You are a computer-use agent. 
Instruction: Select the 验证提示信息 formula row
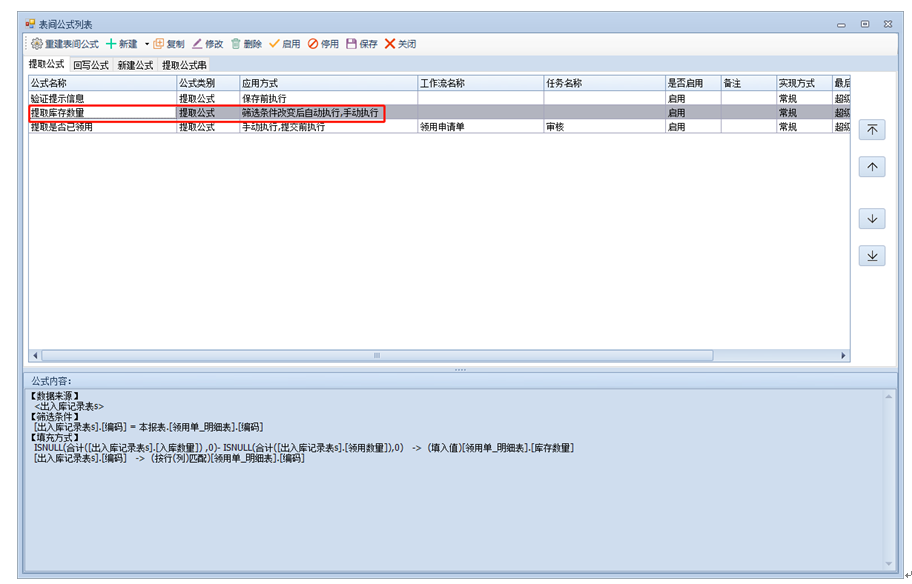[100, 99]
